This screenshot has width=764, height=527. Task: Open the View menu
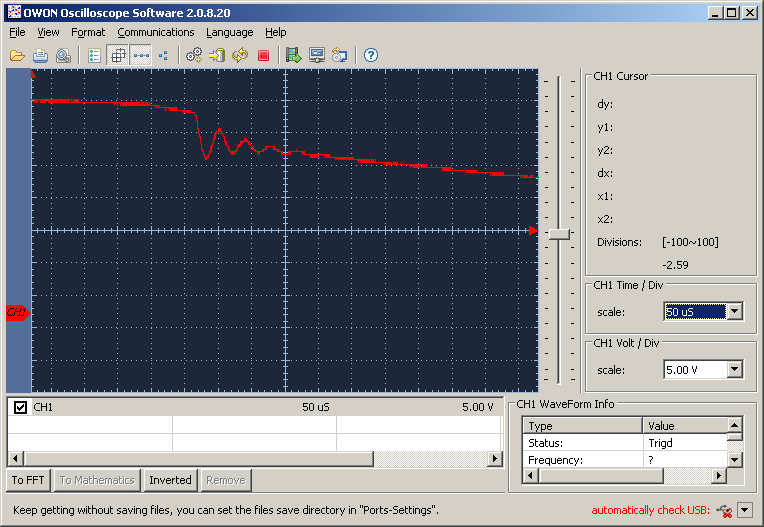click(48, 32)
